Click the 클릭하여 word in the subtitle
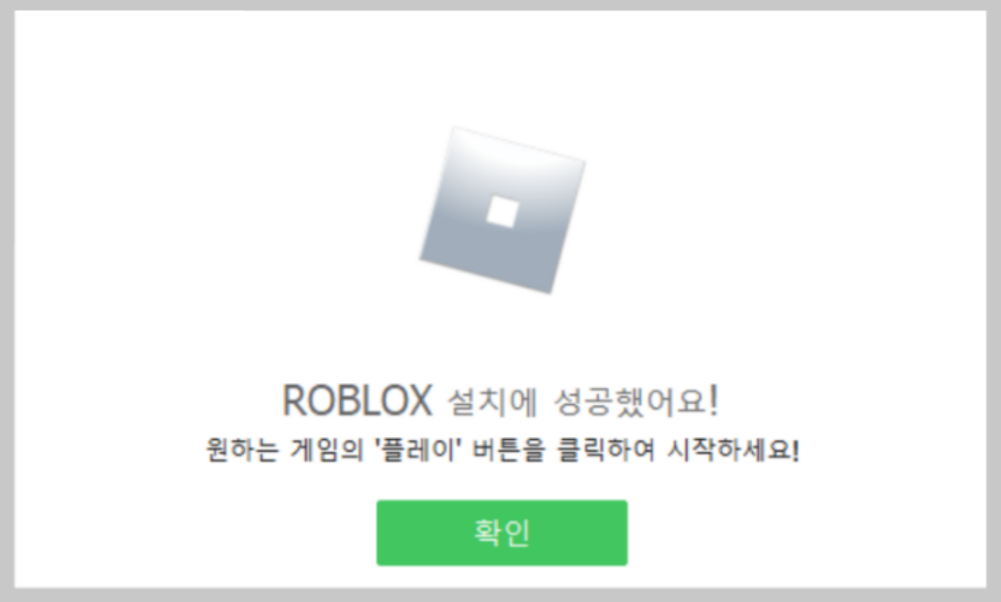The image size is (1001, 602). pos(606,449)
